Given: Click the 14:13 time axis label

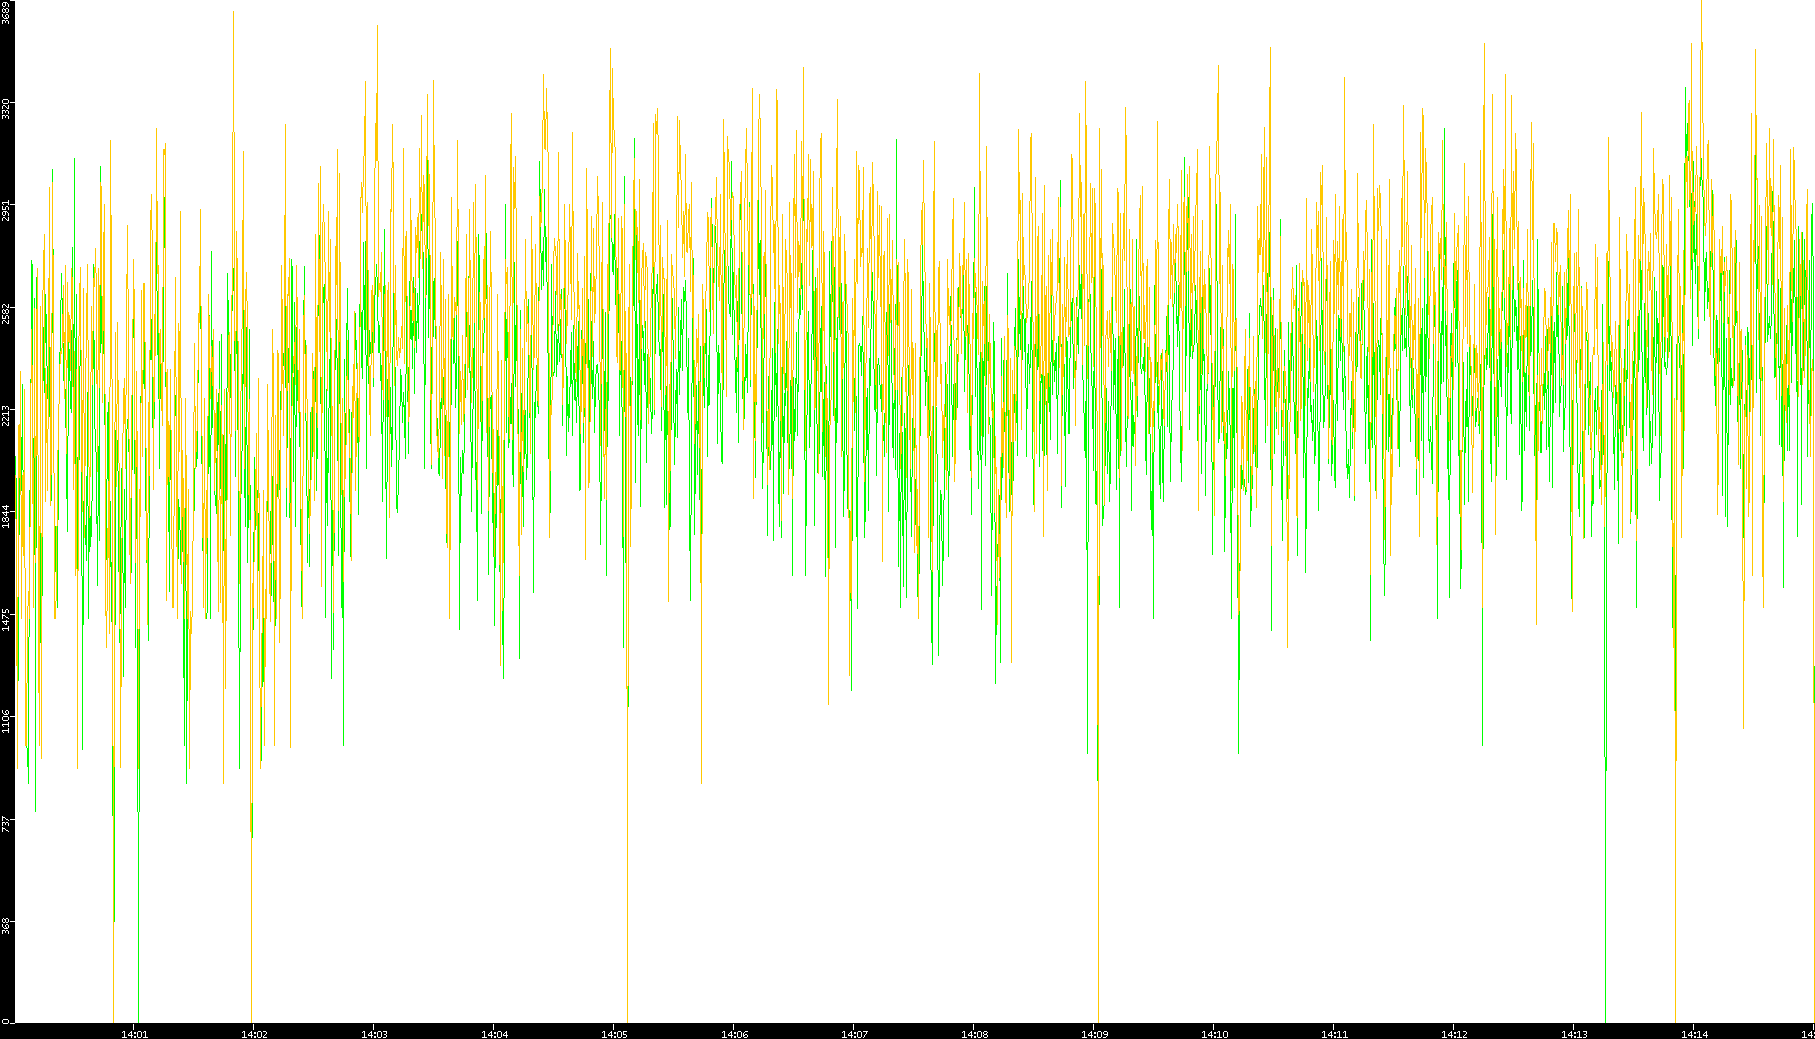Looking at the screenshot, I should pyautogui.click(x=1574, y=1034).
